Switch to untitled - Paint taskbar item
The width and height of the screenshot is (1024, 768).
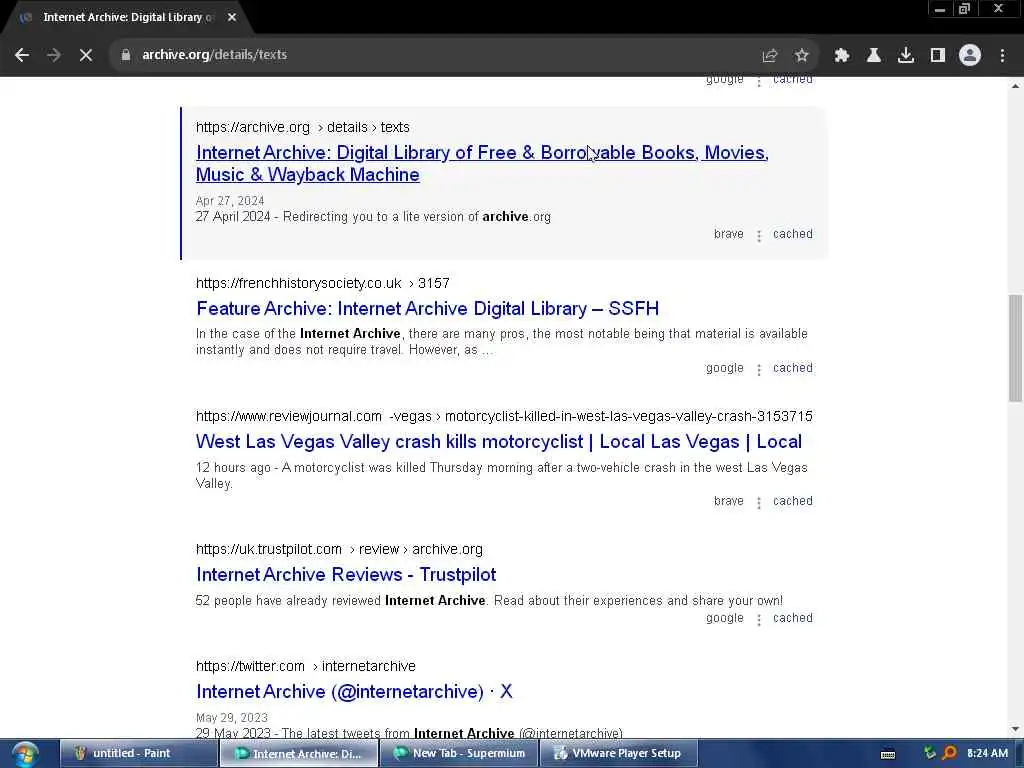(138, 754)
